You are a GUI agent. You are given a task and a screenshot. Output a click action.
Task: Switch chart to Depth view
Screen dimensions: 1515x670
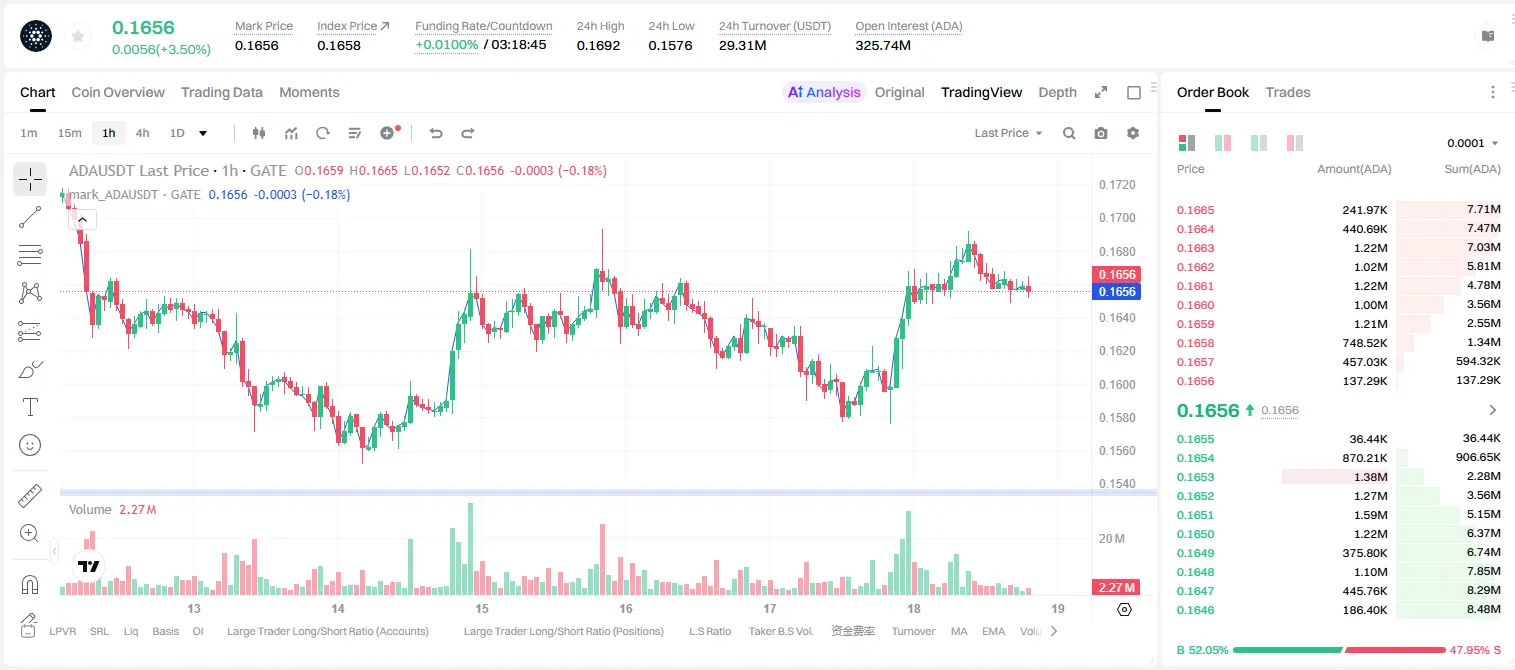1057,92
